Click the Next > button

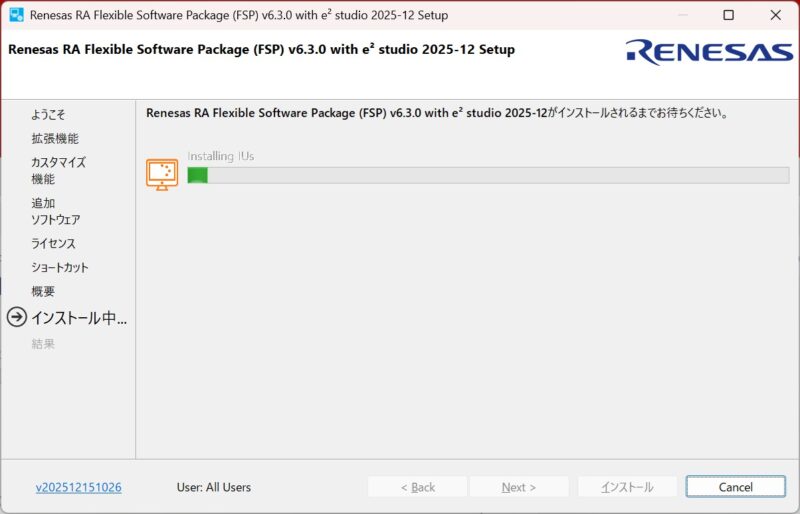[519, 487]
